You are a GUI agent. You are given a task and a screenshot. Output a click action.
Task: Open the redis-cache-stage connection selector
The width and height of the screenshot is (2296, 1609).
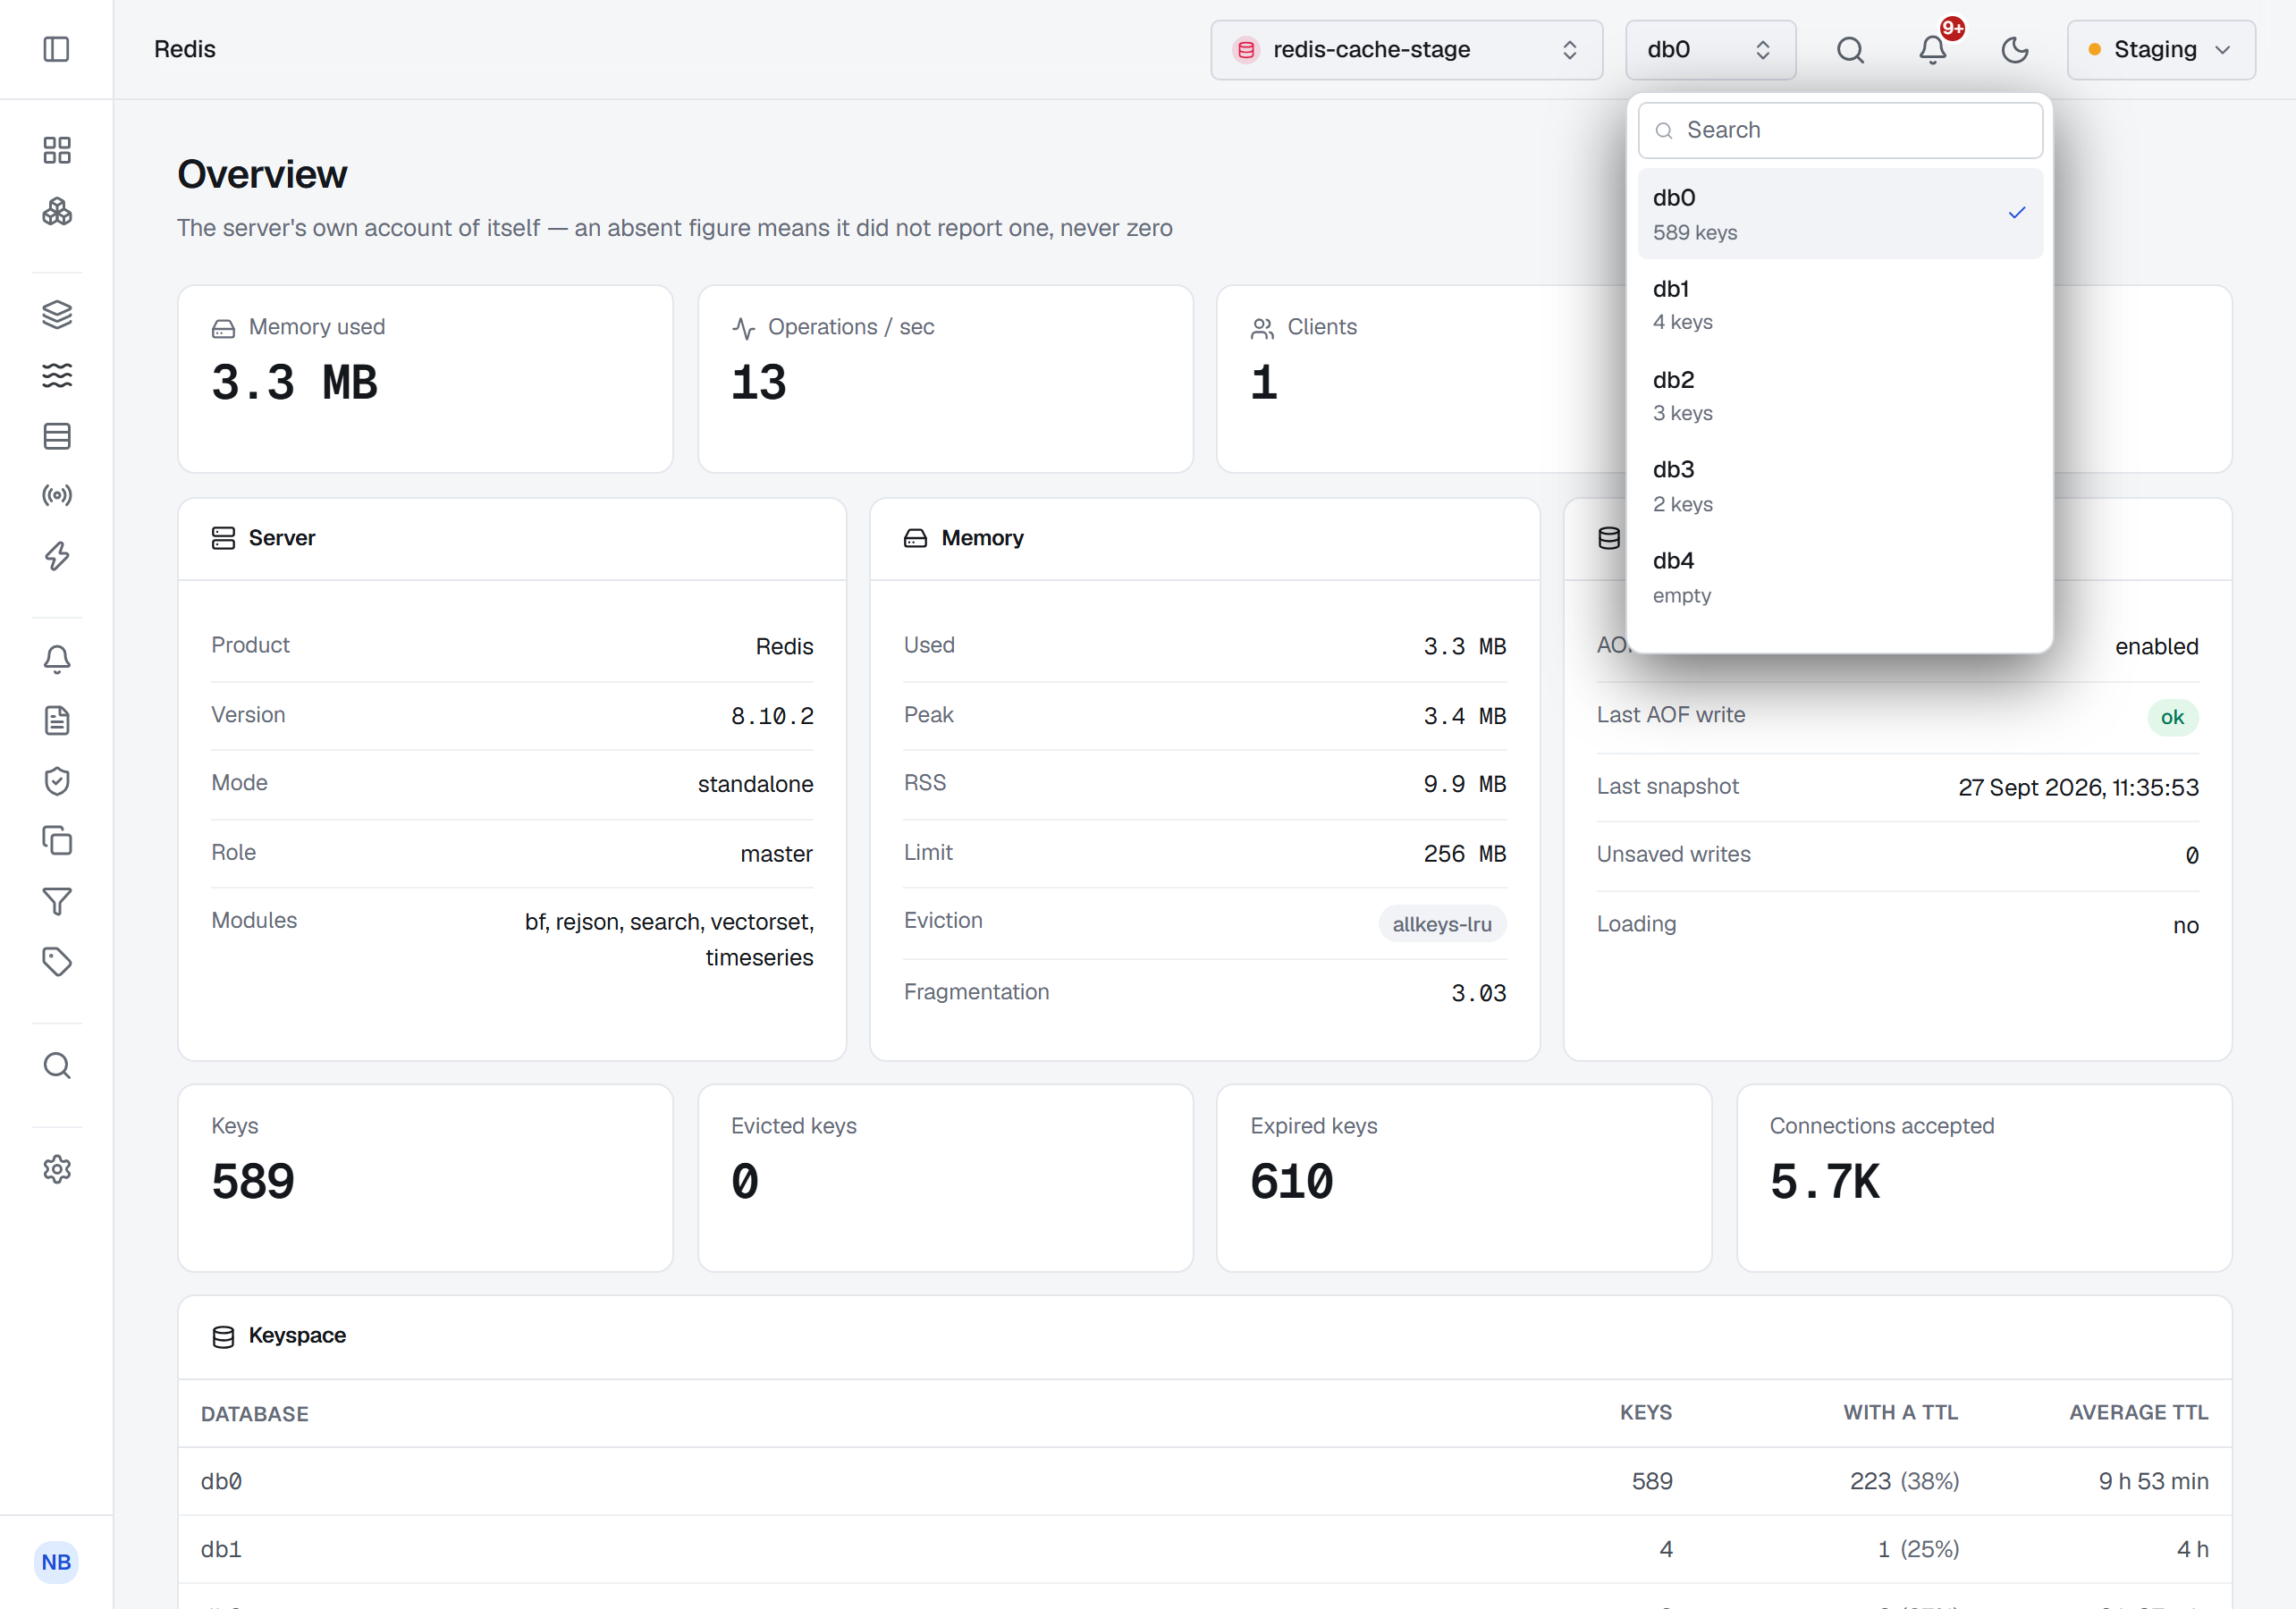(x=1406, y=50)
